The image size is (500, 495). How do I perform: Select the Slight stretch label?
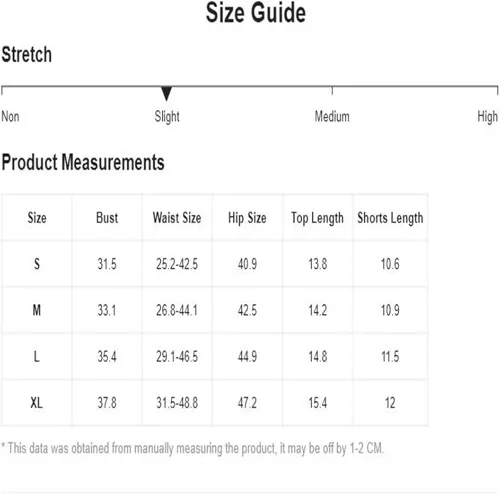167,117
